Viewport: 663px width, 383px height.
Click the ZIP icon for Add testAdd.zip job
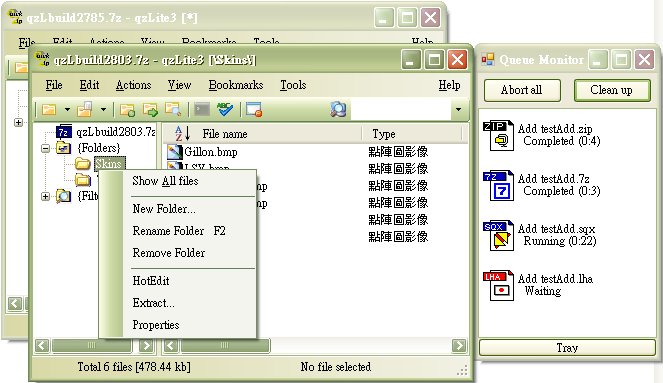click(x=499, y=135)
